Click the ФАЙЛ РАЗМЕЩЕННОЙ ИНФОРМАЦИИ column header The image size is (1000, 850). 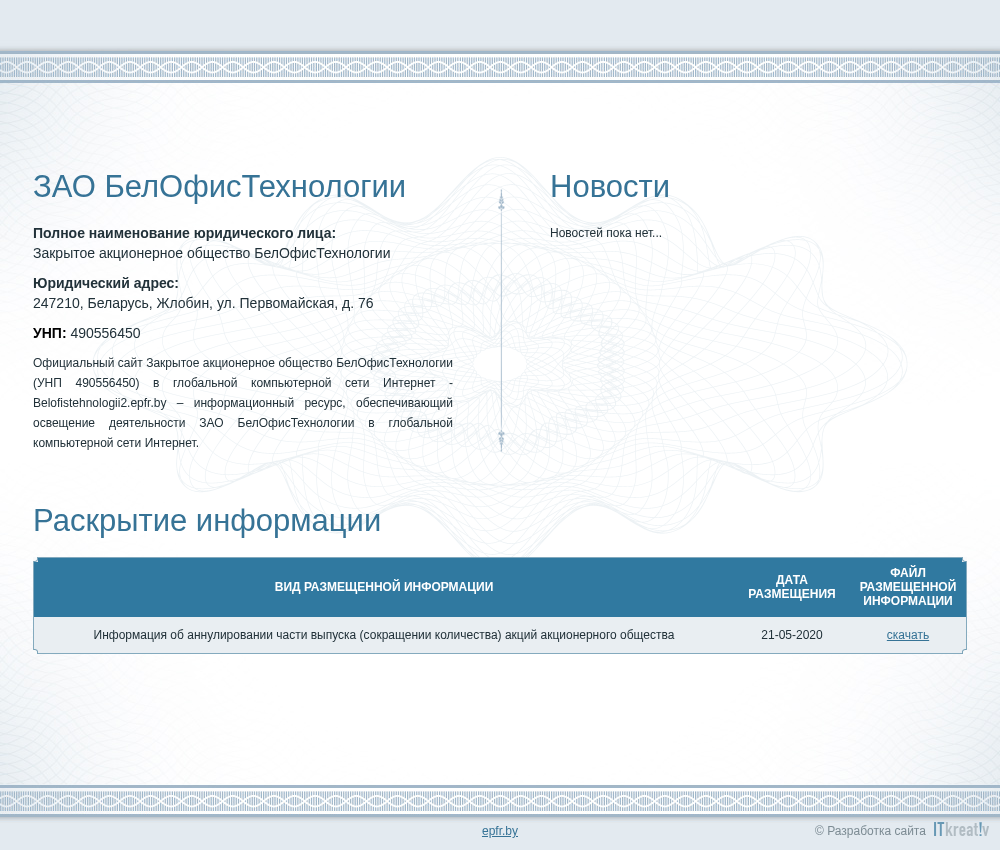pos(908,587)
